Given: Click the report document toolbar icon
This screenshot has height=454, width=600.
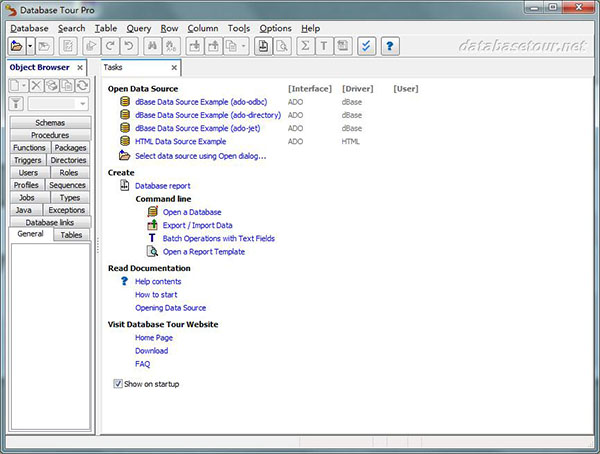Looking at the screenshot, I should coord(264,46).
